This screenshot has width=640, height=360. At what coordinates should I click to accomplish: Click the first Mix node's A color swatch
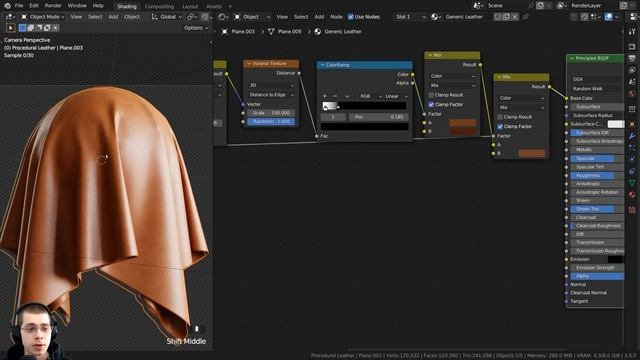coord(462,123)
